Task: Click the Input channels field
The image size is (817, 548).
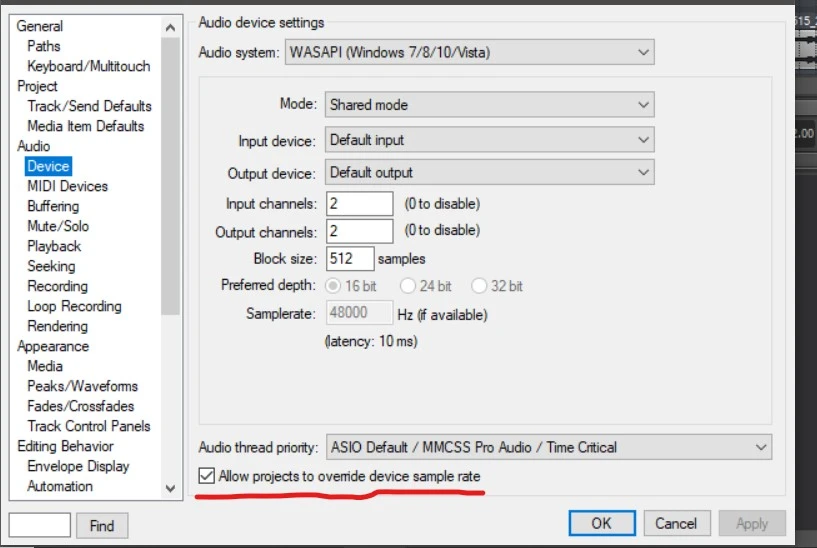Action: click(360, 203)
